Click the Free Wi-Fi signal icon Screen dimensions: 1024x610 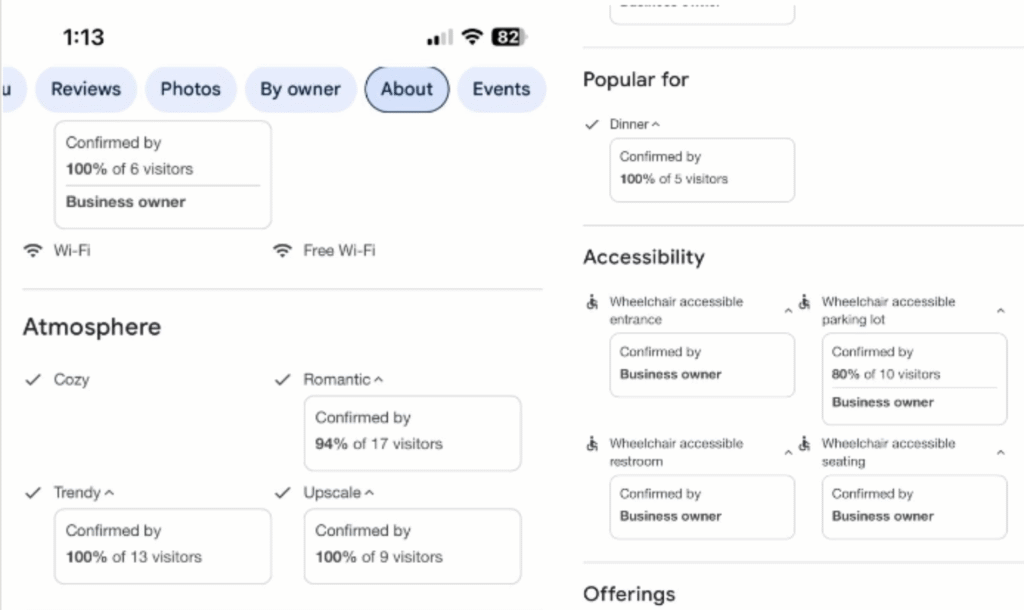click(283, 250)
